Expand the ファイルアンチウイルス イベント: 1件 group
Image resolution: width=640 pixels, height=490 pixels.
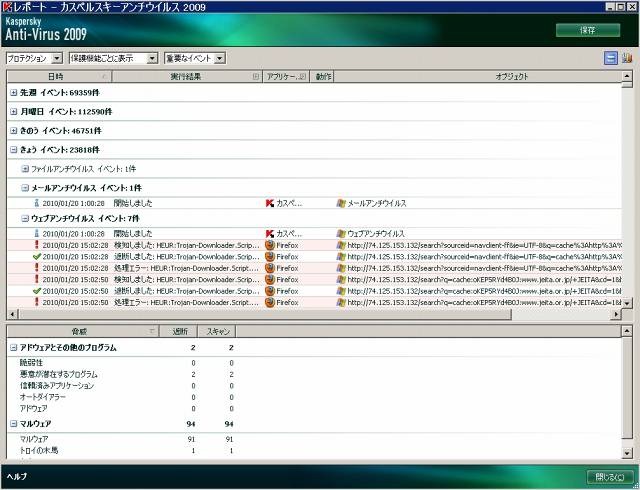click(x=25, y=169)
